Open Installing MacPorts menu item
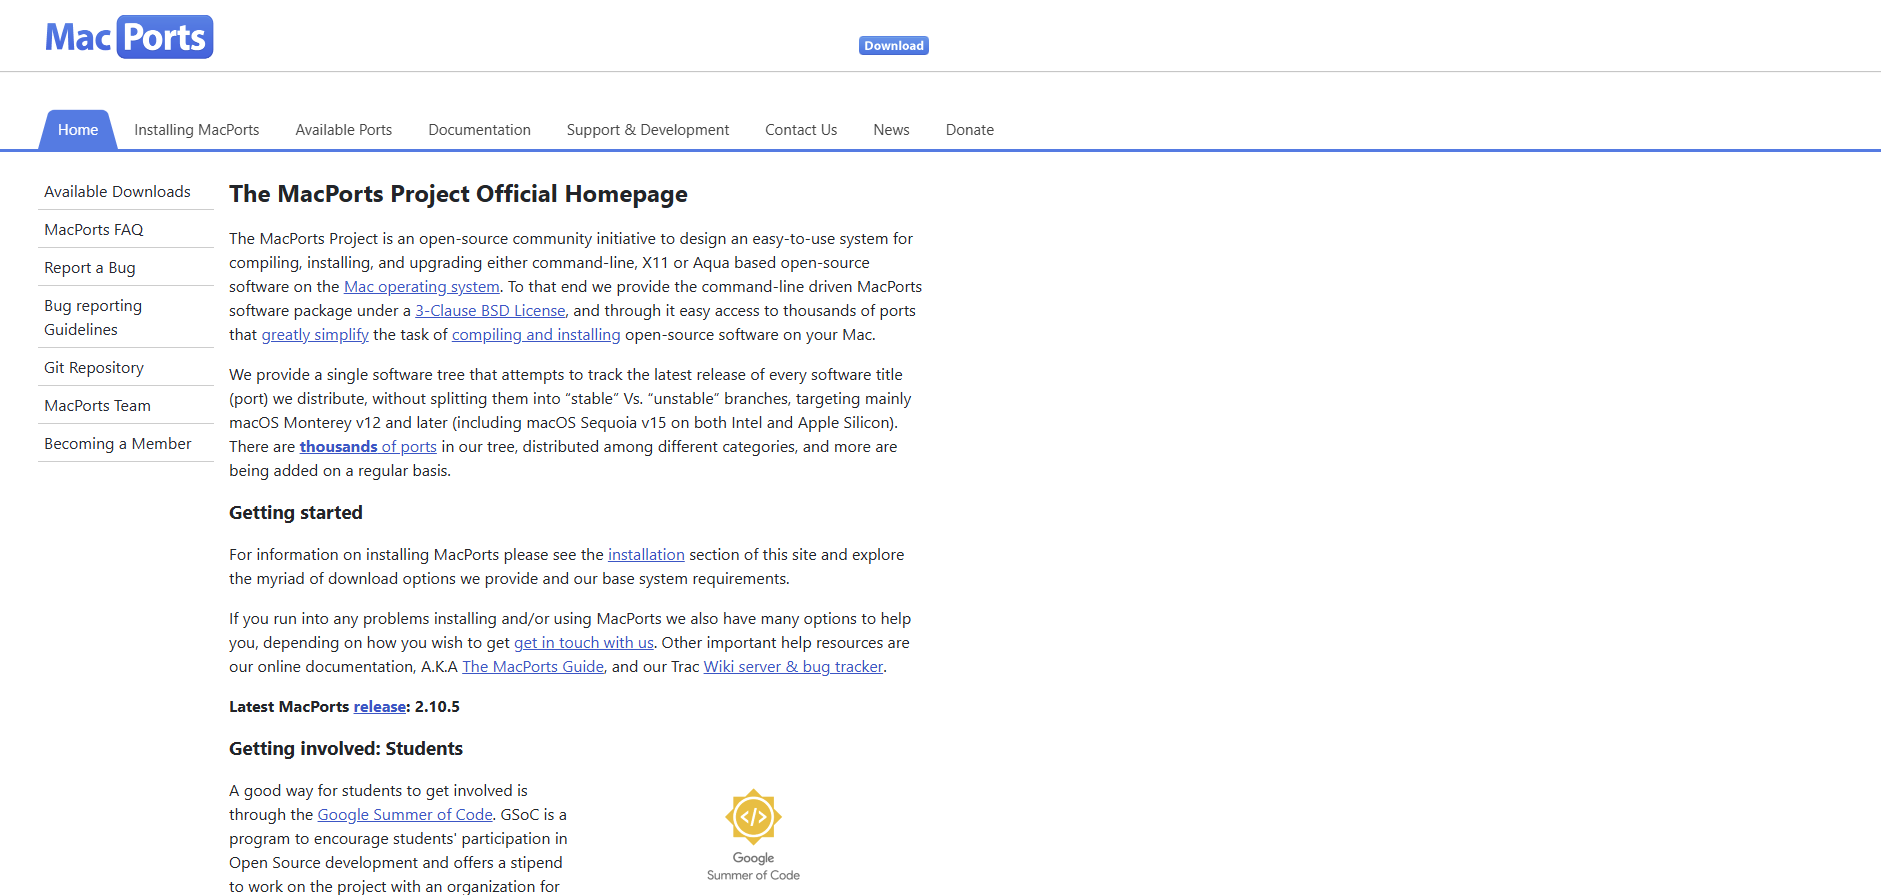This screenshot has height=895, width=1881. pos(197,130)
